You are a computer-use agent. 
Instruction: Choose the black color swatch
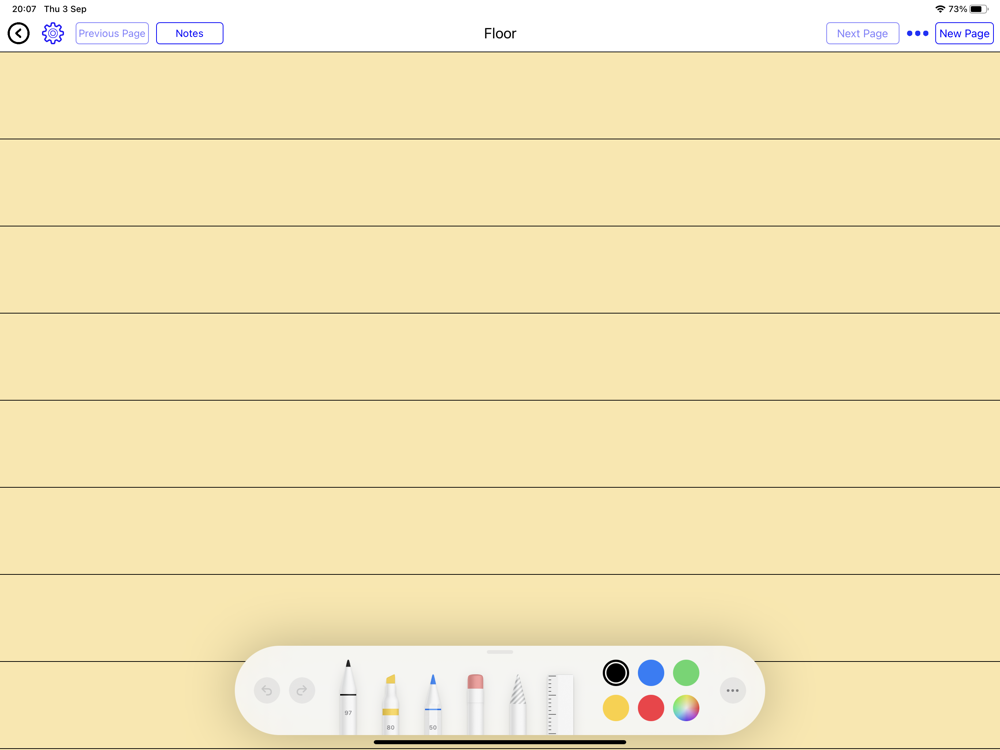[615, 672]
